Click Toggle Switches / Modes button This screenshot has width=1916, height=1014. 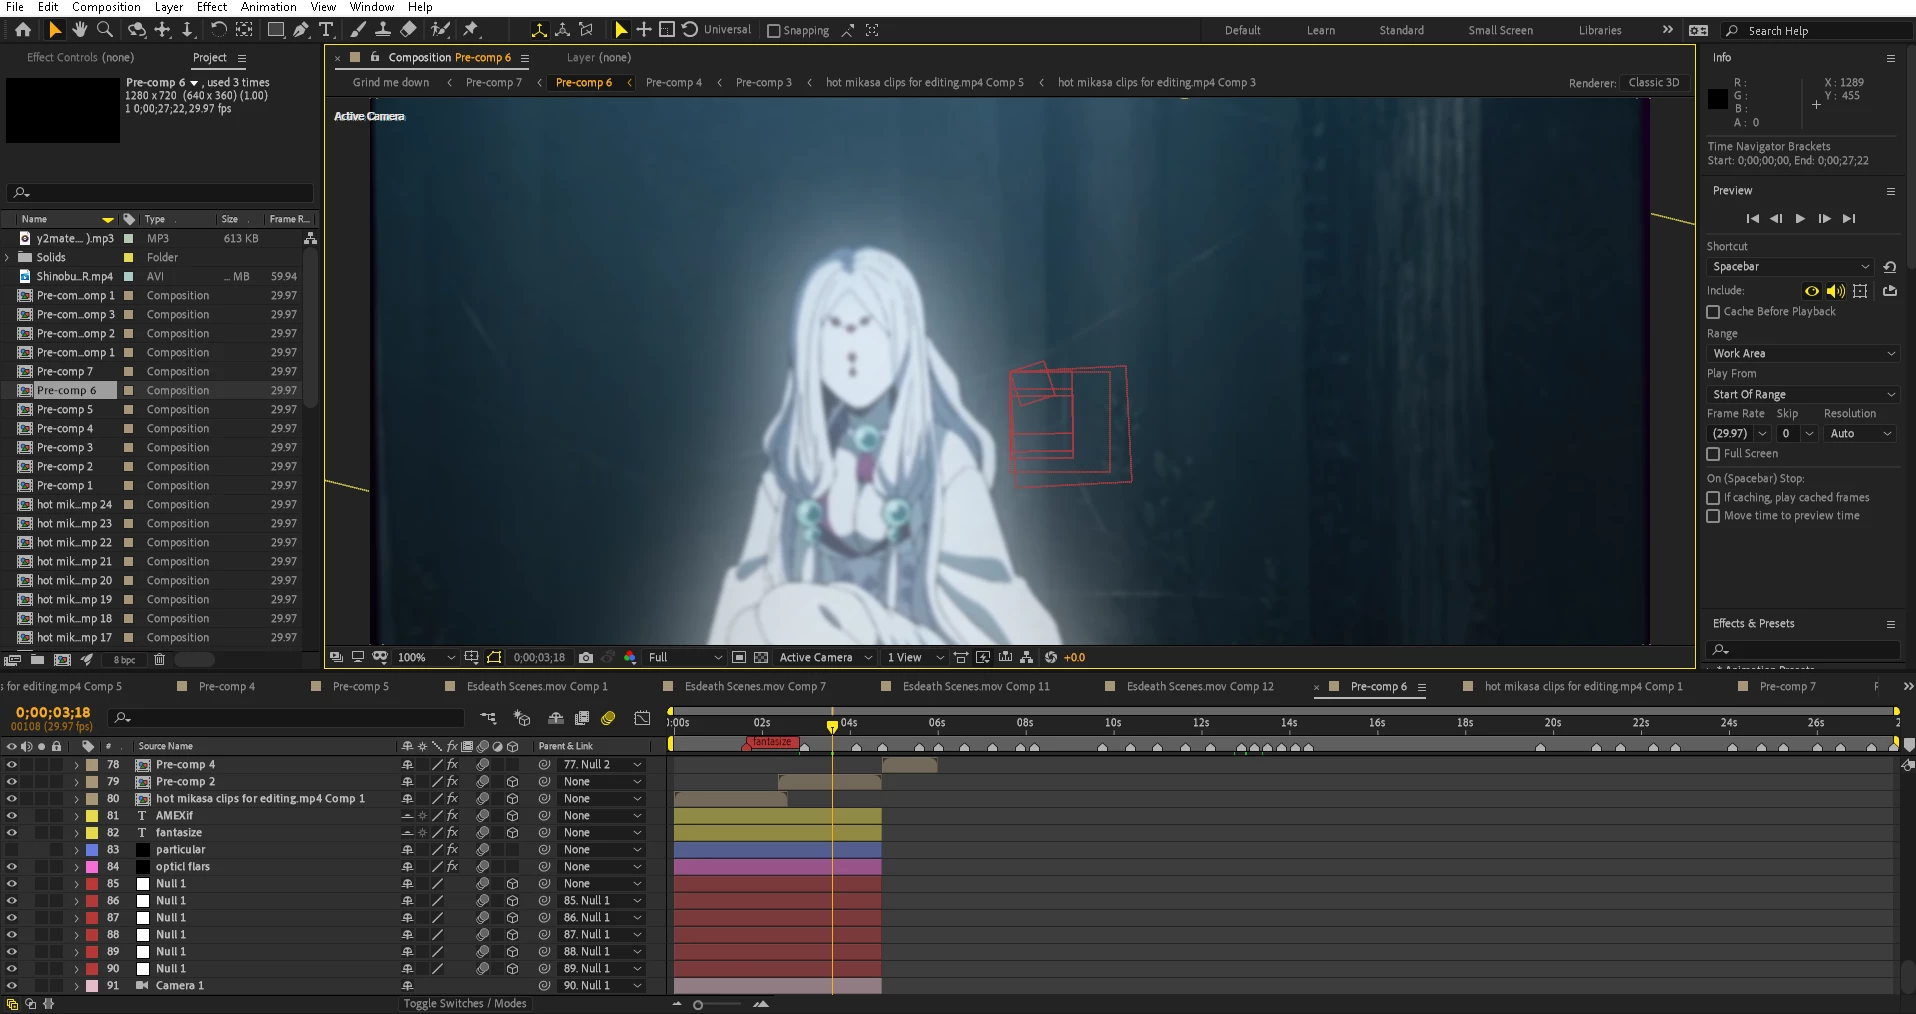click(465, 1004)
